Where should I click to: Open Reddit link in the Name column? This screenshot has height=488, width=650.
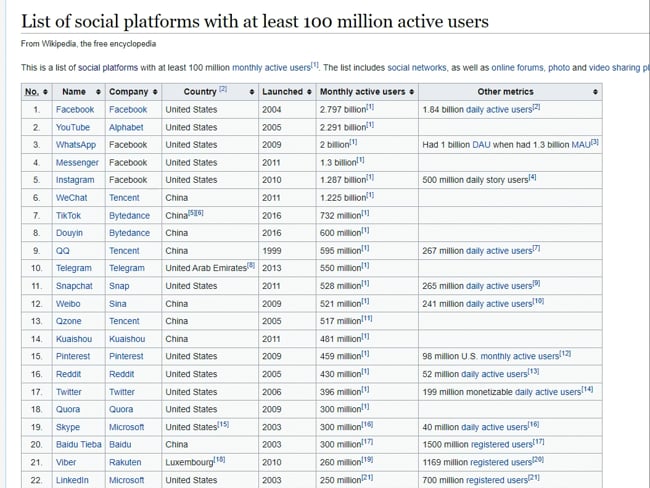[68, 374]
